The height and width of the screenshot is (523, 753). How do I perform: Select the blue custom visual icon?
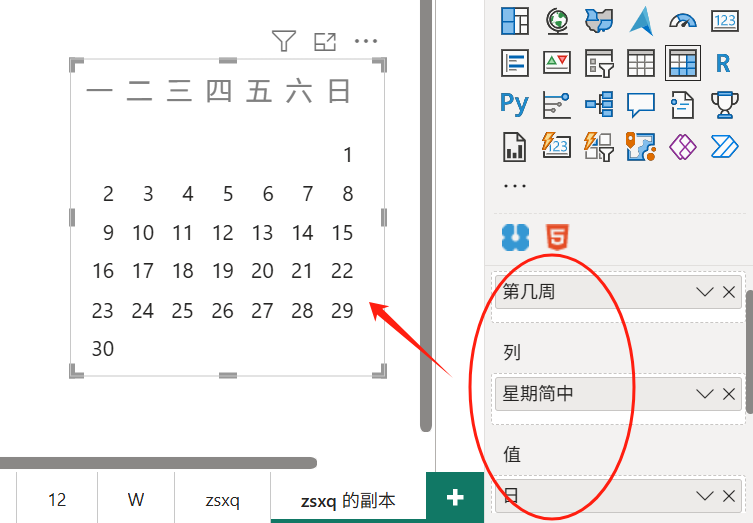point(515,237)
